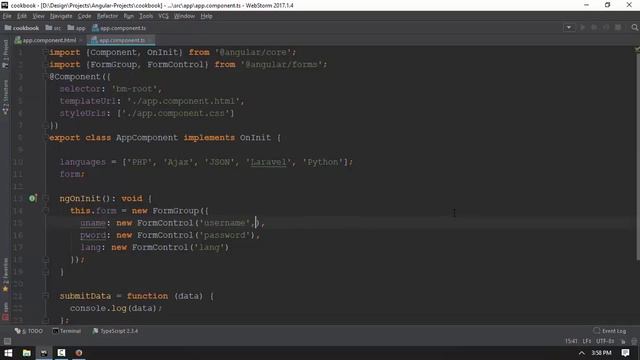The width and height of the screenshot is (640, 360).
Task: Open Windows notification center
Action: (625, 353)
